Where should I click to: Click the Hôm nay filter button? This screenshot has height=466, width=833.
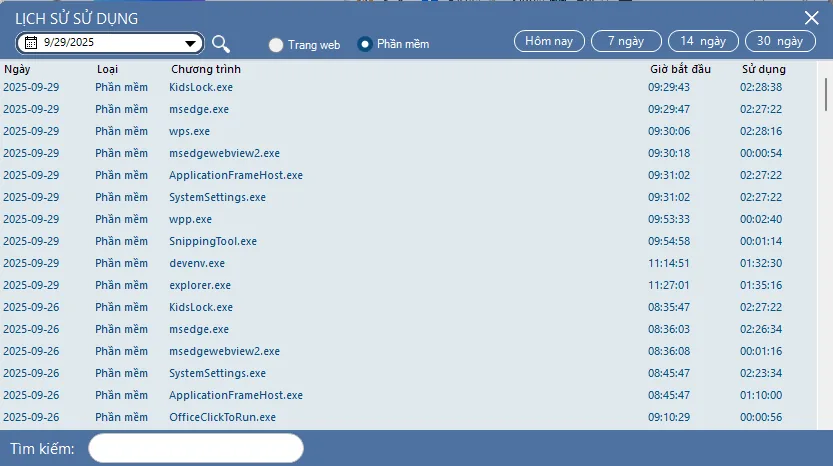click(549, 41)
